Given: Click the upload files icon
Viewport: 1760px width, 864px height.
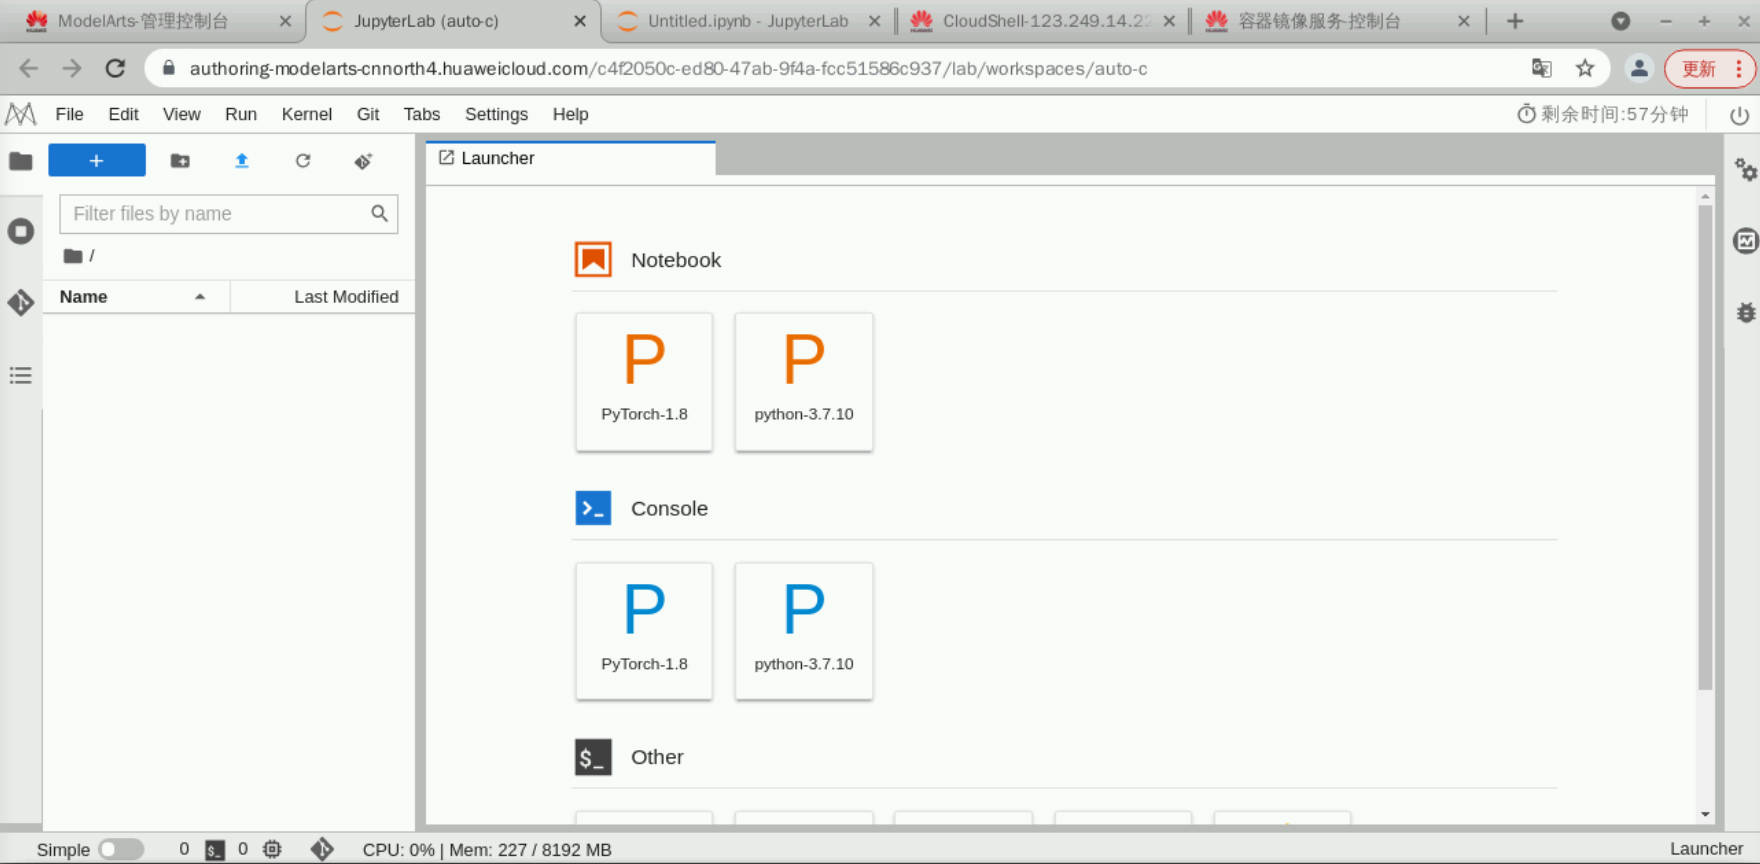Looking at the screenshot, I should point(241,160).
